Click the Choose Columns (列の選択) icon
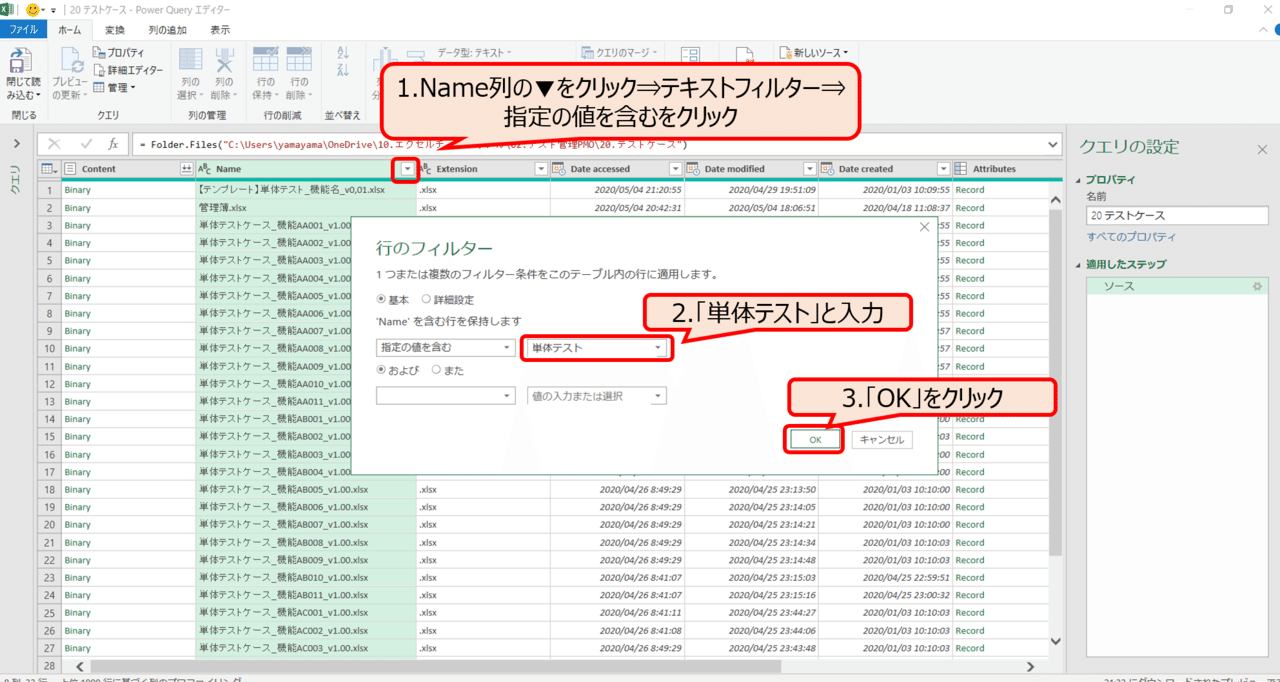Image resolution: width=1280 pixels, height=682 pixels. pos(189,59)
